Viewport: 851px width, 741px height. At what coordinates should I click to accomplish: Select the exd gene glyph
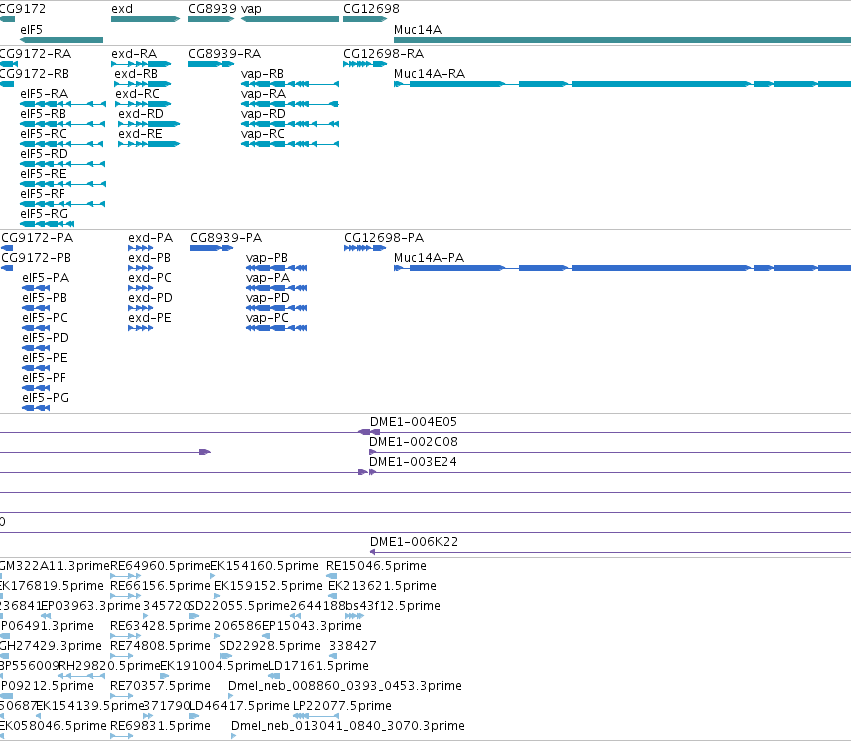(x=145, y=19)
